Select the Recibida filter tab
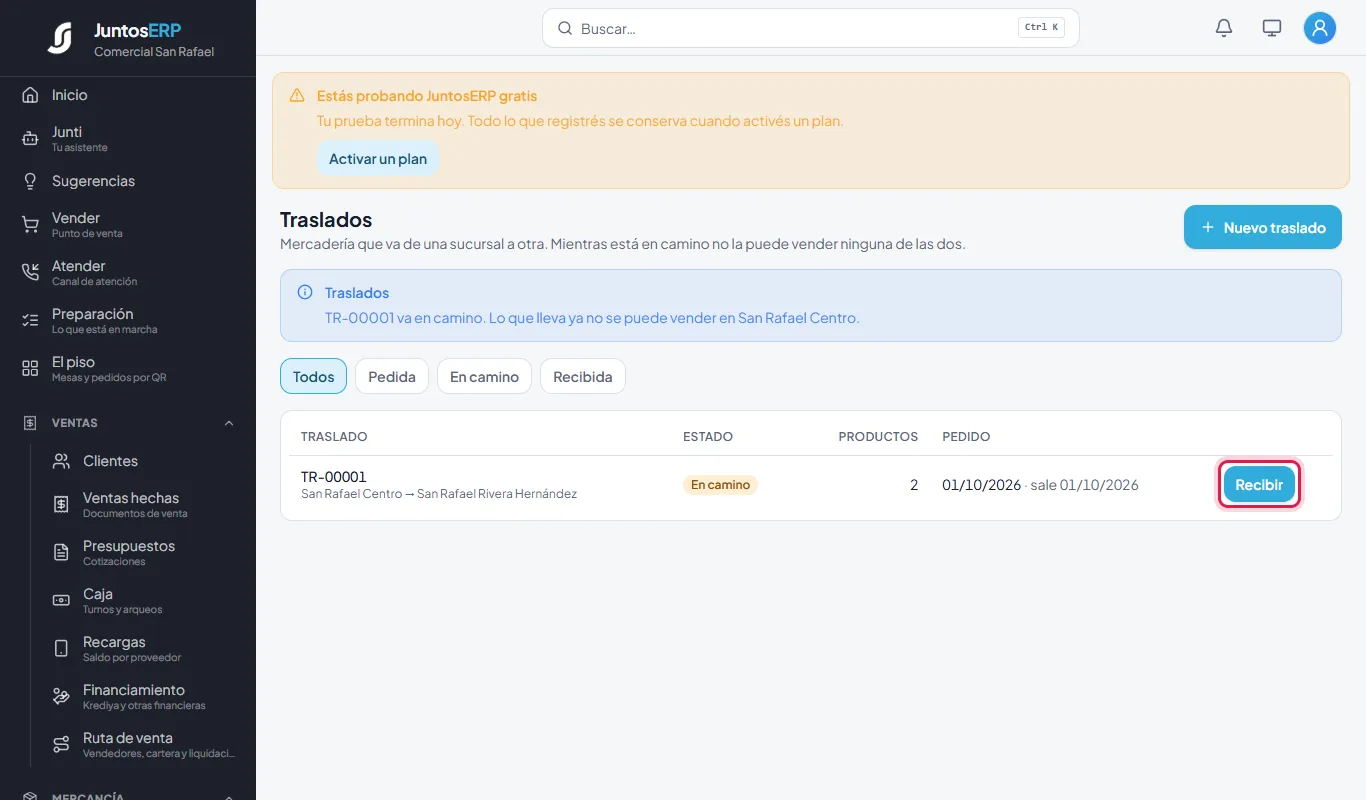The height and width of the screenshot is (800, 1366). [x=583, y=376]
